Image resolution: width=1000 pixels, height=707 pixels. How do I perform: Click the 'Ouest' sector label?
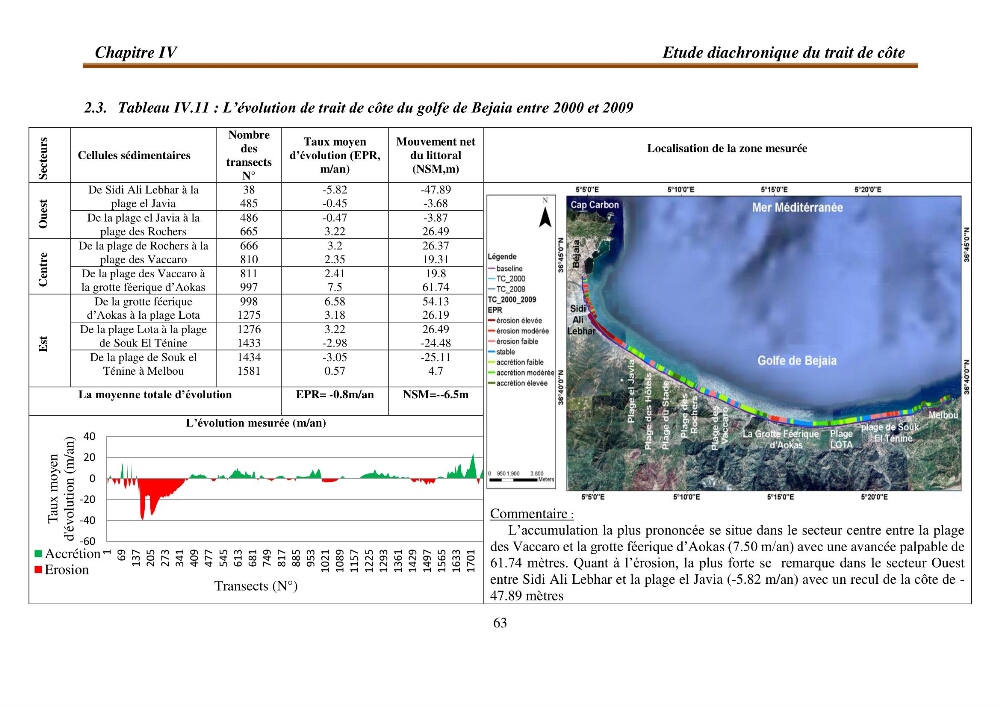tap(43, 212)
